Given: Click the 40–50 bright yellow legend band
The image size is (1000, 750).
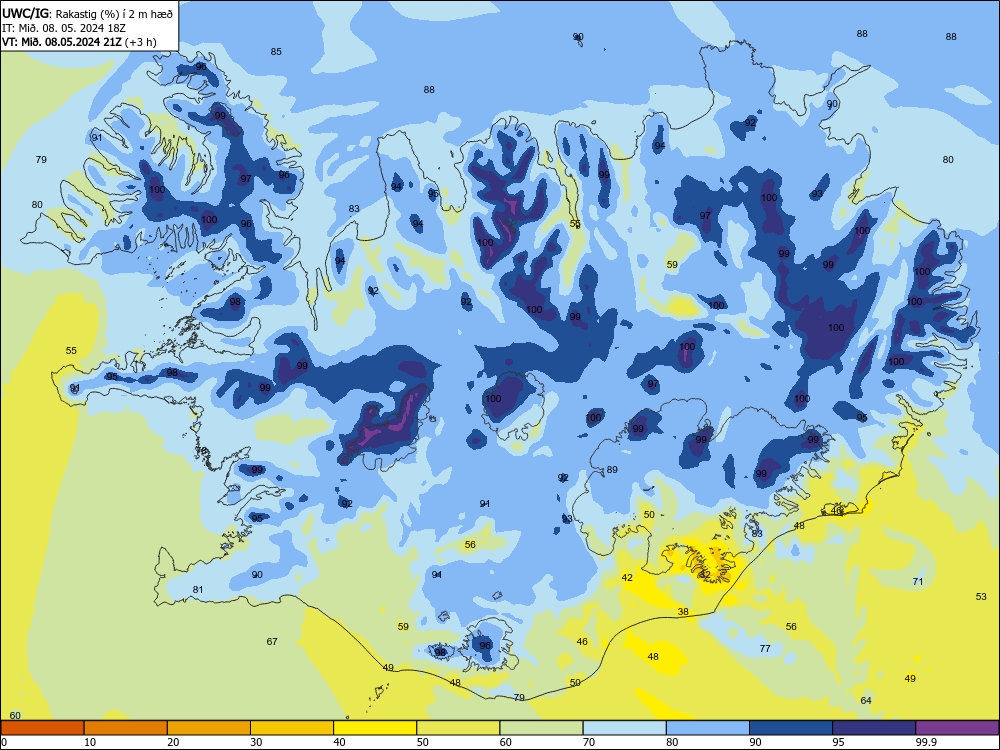Looking at the screenshot, I should point(375,728).
